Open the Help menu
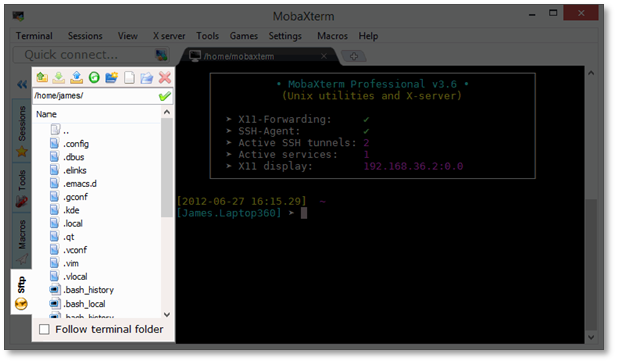This screenshot has width=617, height=363. click(368, 36)
